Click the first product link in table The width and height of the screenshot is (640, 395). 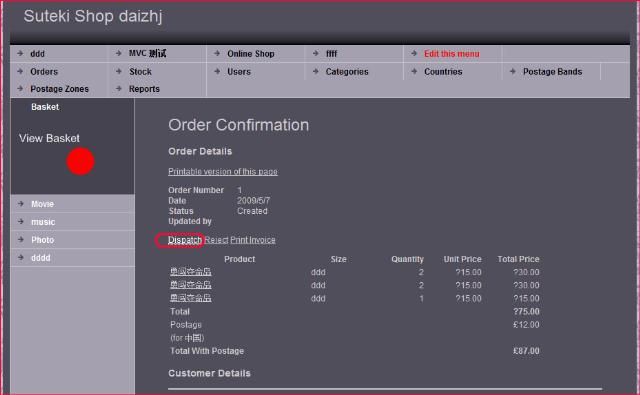191,271
